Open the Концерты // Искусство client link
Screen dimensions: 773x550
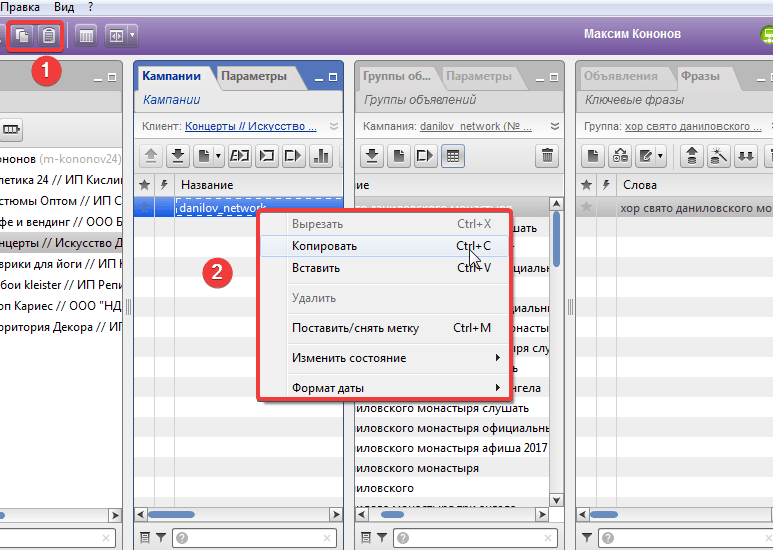[x=251, y=127]
